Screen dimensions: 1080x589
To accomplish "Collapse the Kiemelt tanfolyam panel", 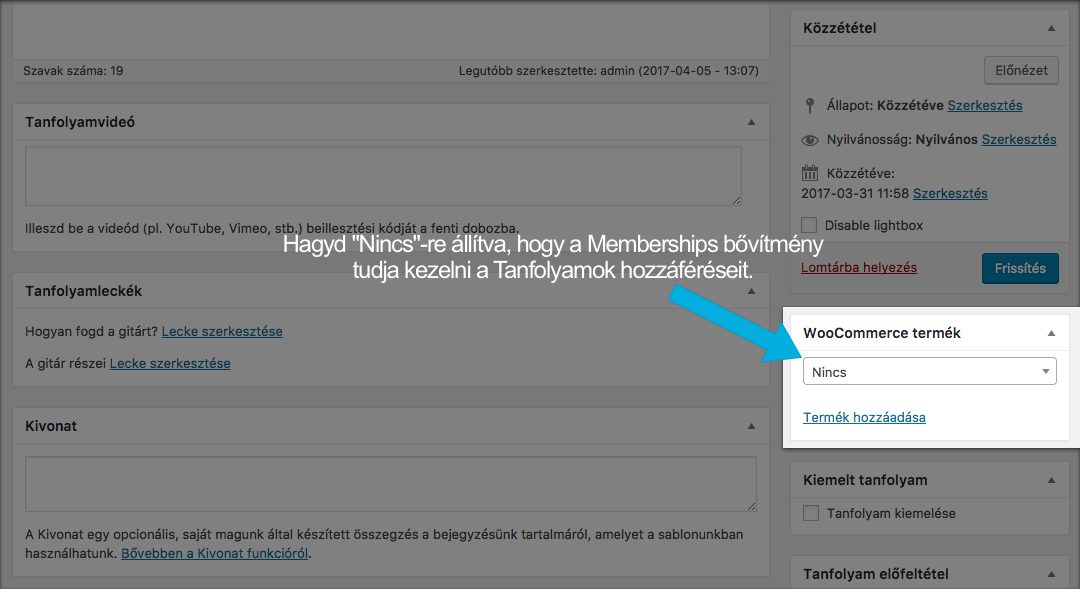I will click(1051, 480).
